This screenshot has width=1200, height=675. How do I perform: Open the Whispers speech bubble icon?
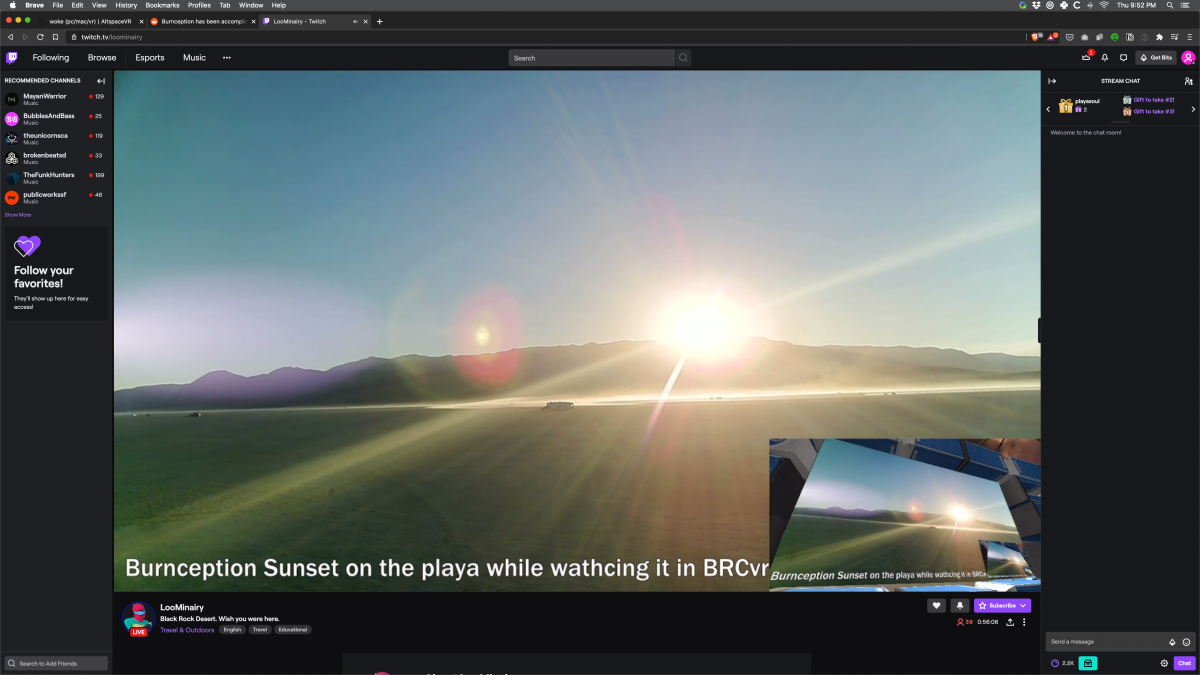click(x=1123, y=58)
